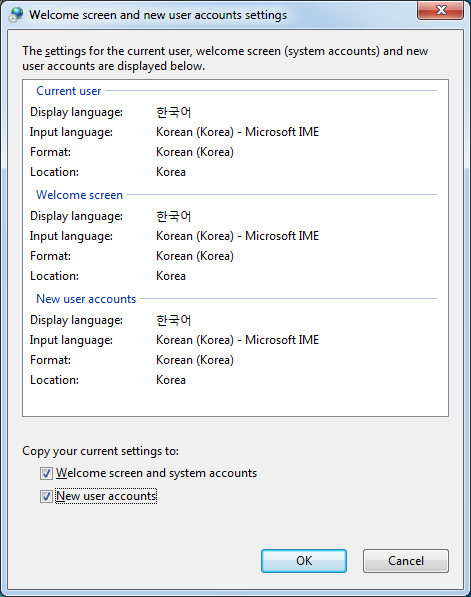Click the dialog title text
Image resolution: width=471 pixels, height=597 pixels.
[158, 15]
